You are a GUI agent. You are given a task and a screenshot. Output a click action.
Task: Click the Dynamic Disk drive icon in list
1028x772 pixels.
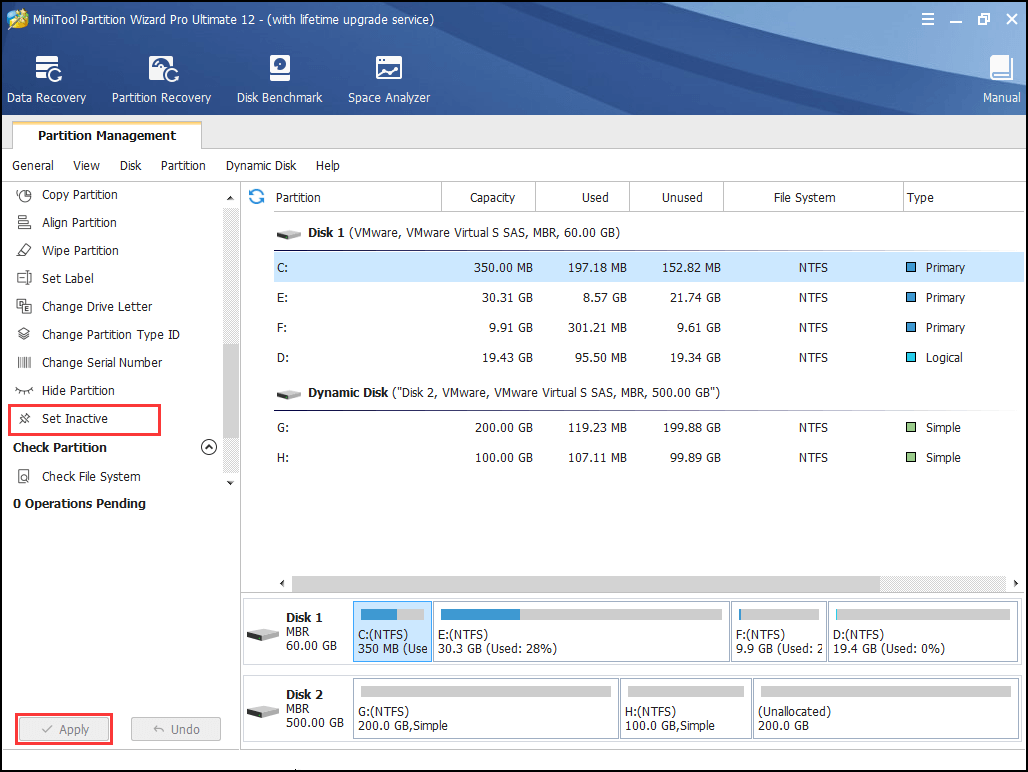coord(288,394)
